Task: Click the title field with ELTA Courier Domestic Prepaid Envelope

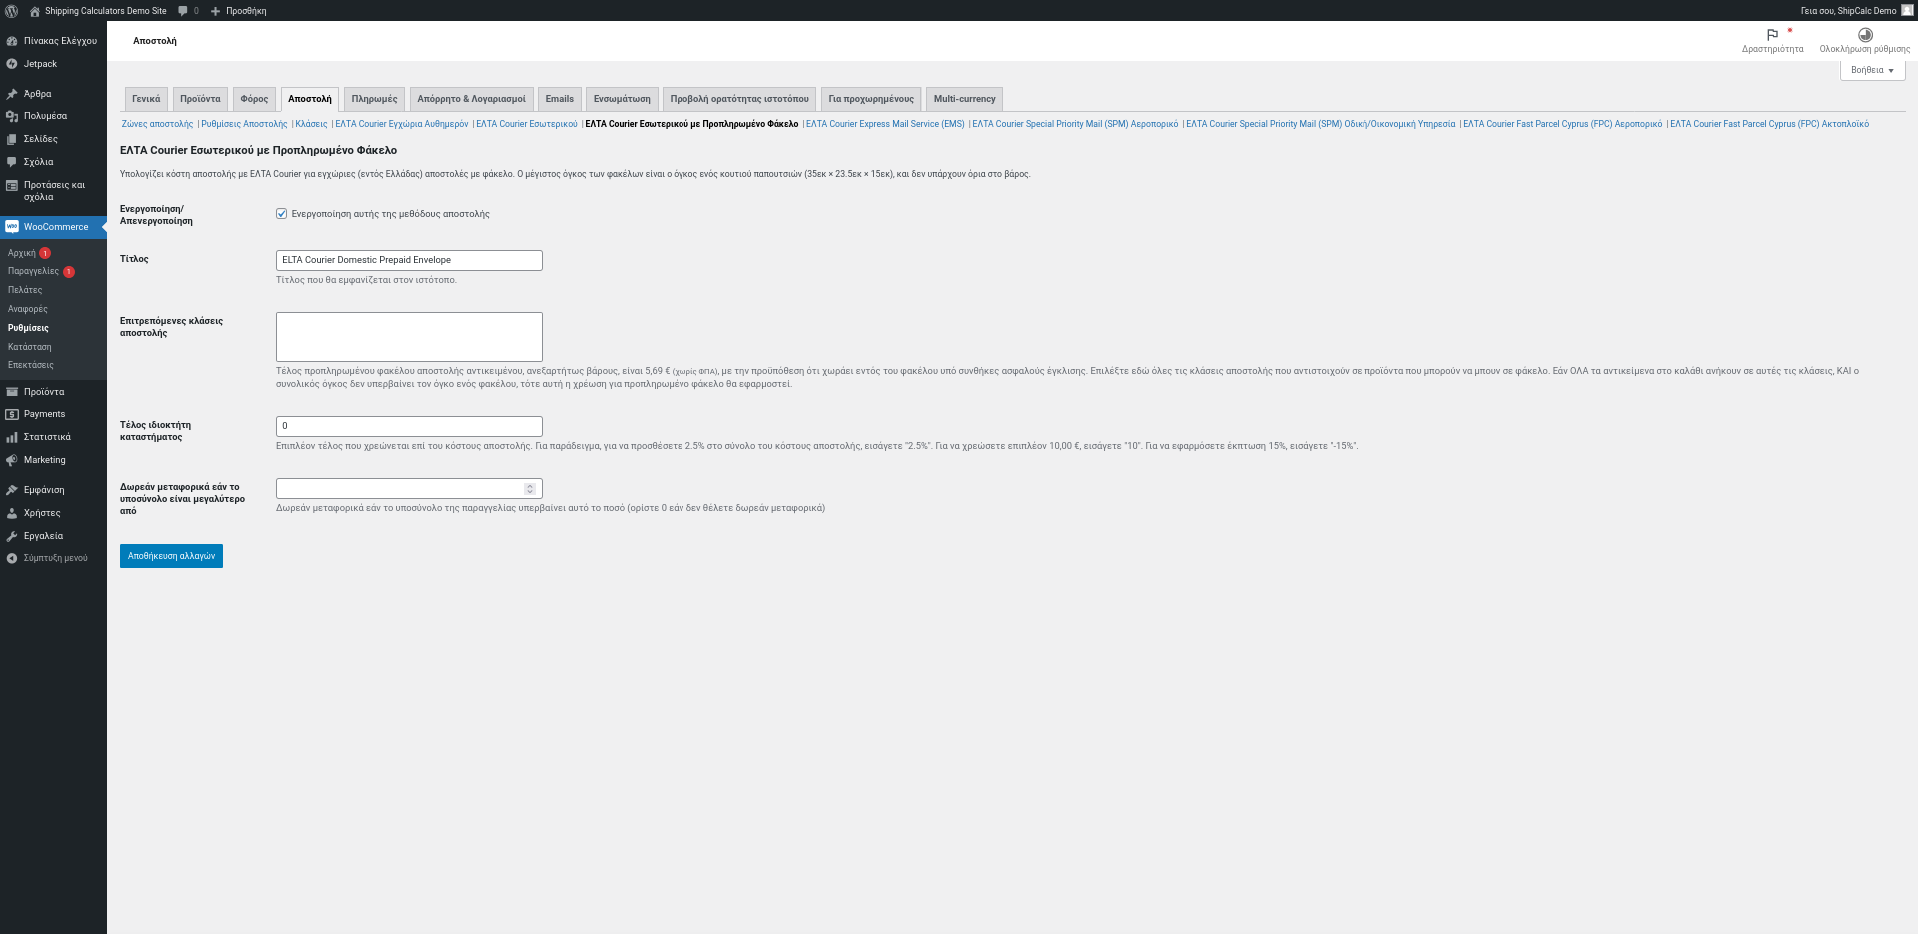Action: coord(409,260)
